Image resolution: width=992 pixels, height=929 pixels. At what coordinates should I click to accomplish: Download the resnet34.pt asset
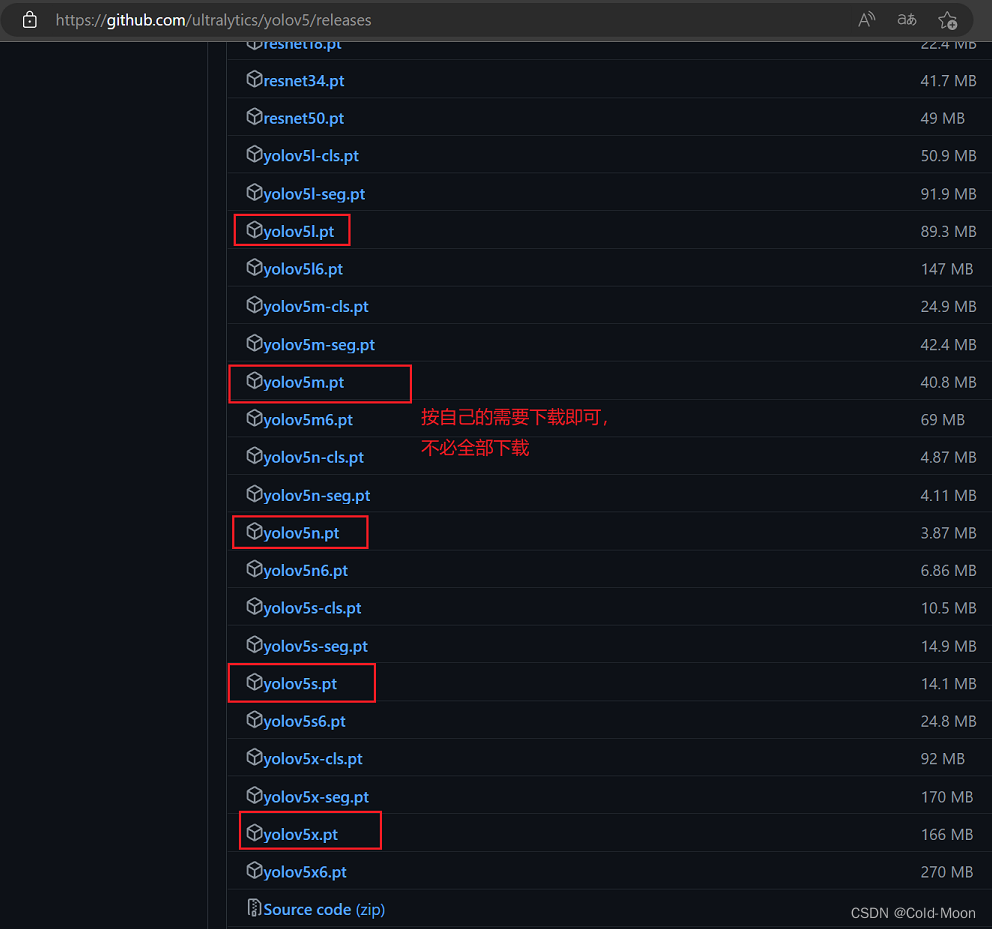point(304,81)
